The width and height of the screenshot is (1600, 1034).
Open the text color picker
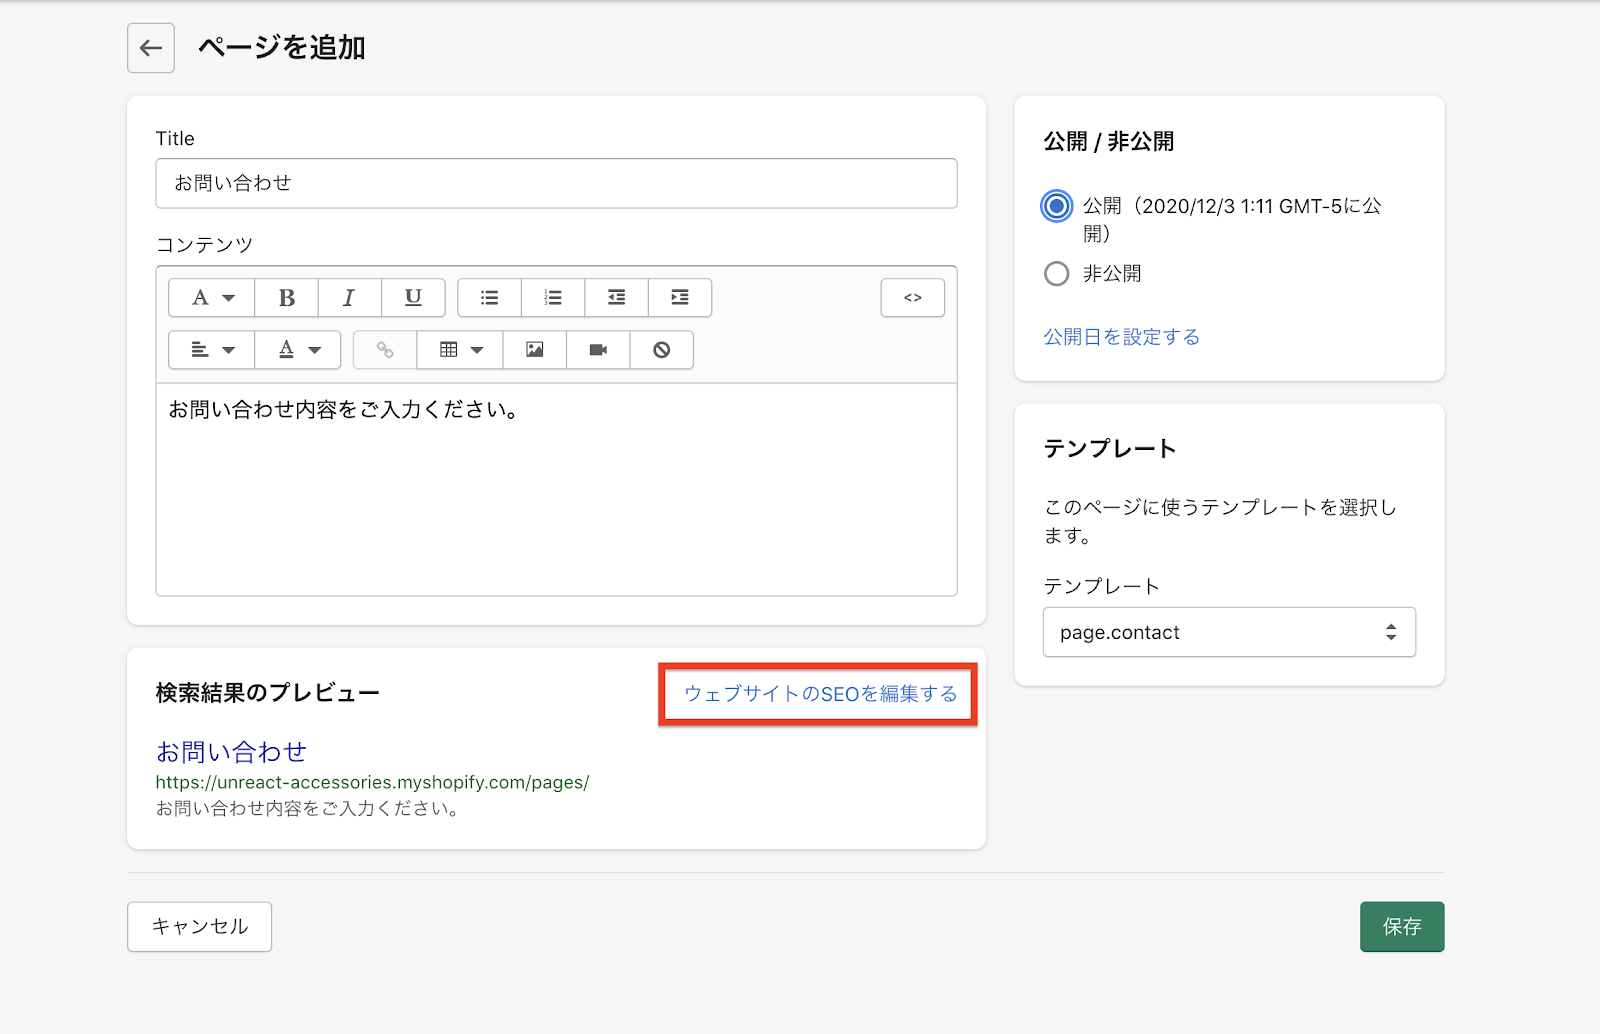298,350
